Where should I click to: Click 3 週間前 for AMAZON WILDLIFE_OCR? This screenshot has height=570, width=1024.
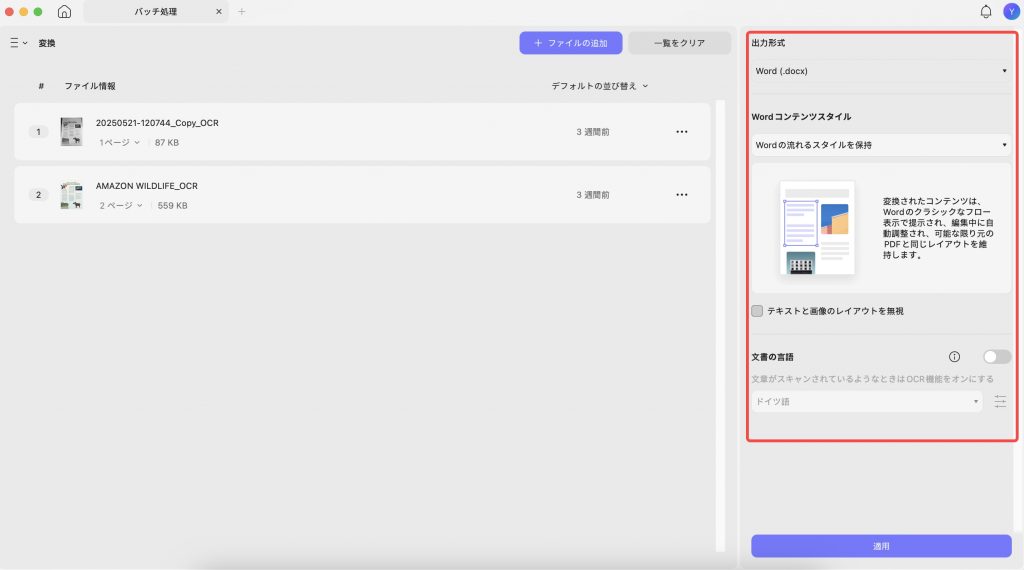click(x=592, y=195)
